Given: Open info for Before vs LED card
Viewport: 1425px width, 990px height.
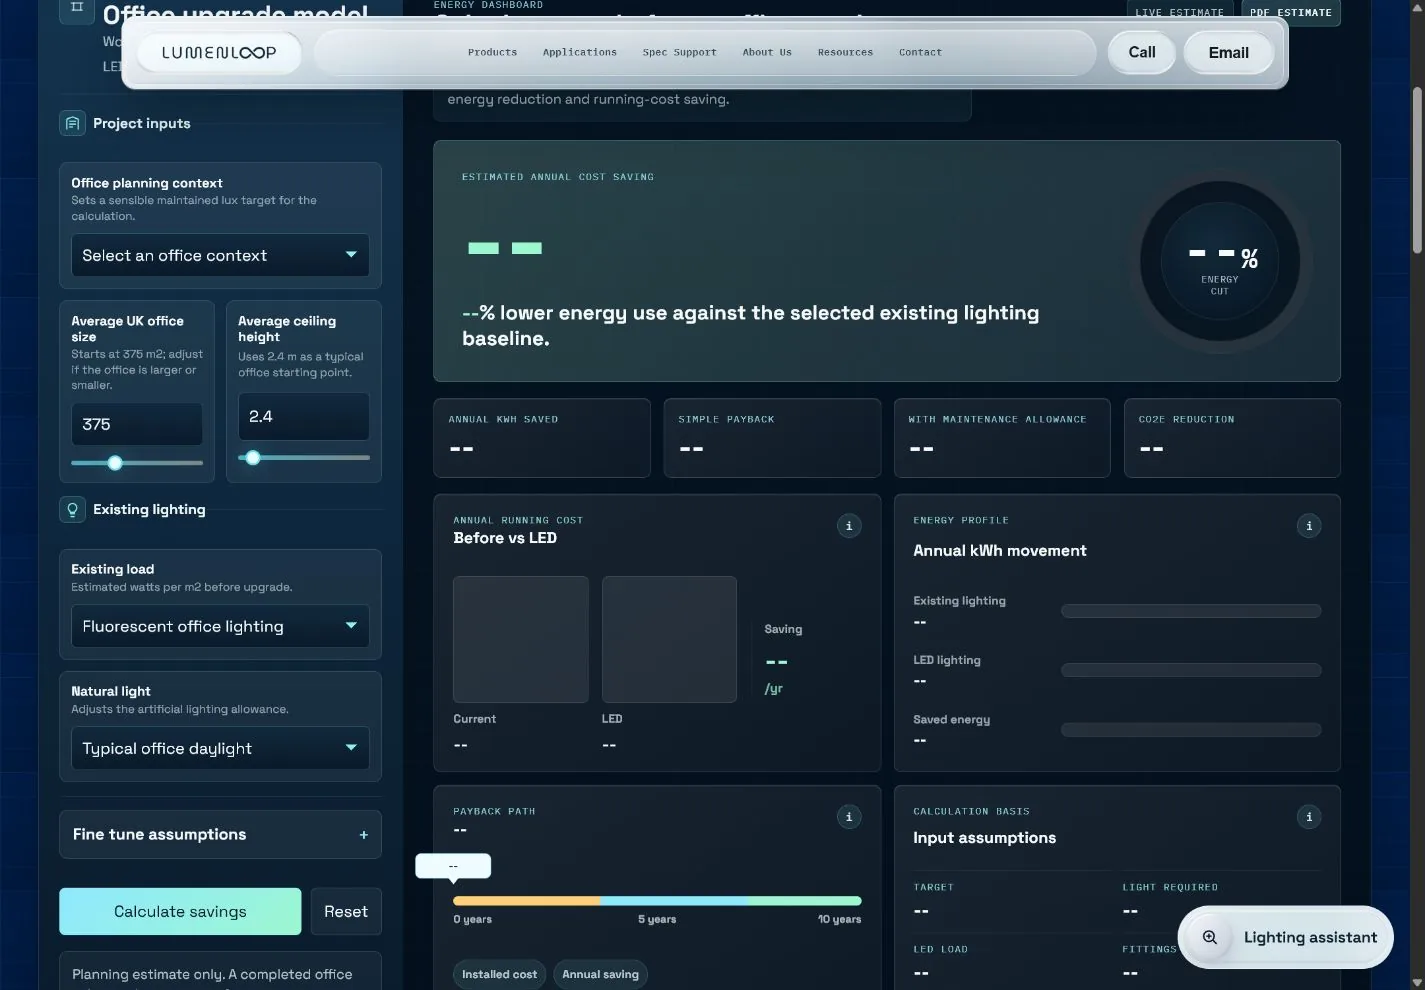Looking at the screenshot, I should [849, 526].
